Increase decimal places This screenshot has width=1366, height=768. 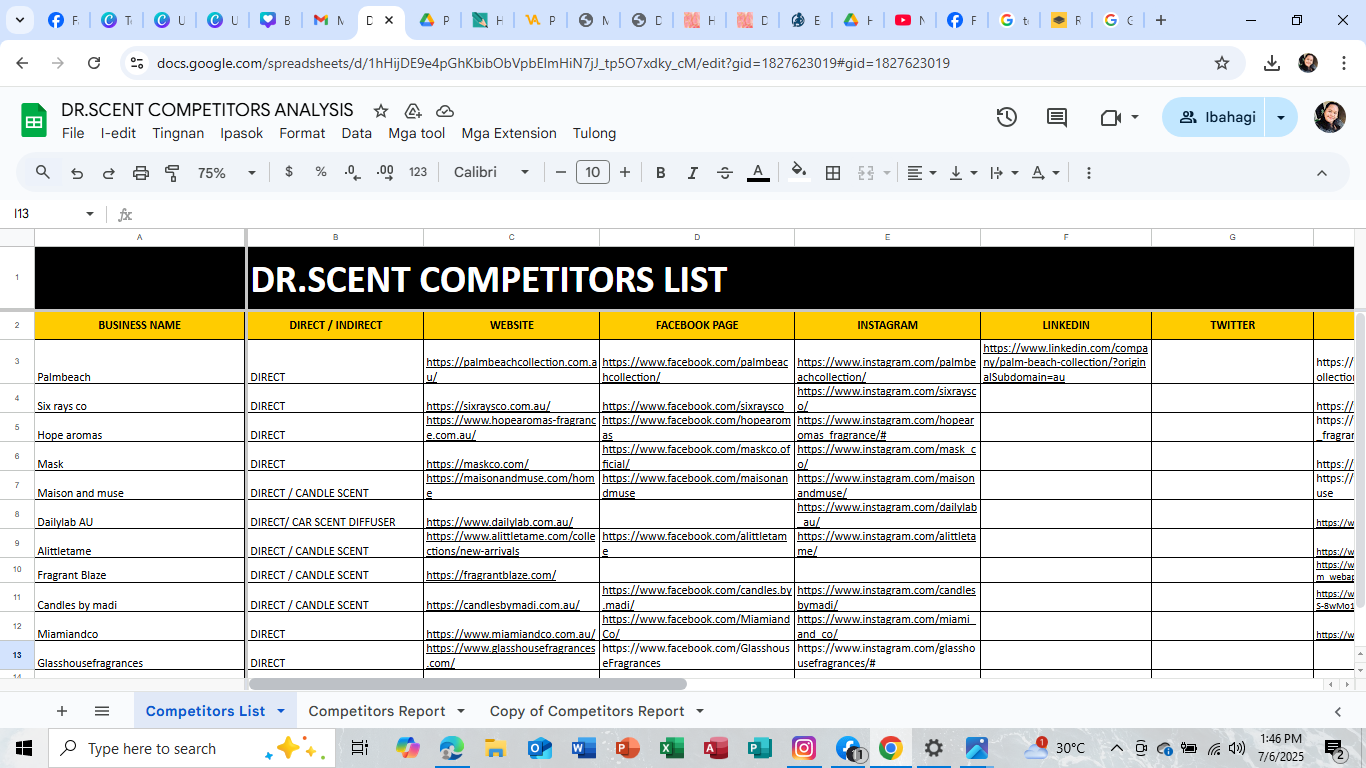click(x=385, y=172)
